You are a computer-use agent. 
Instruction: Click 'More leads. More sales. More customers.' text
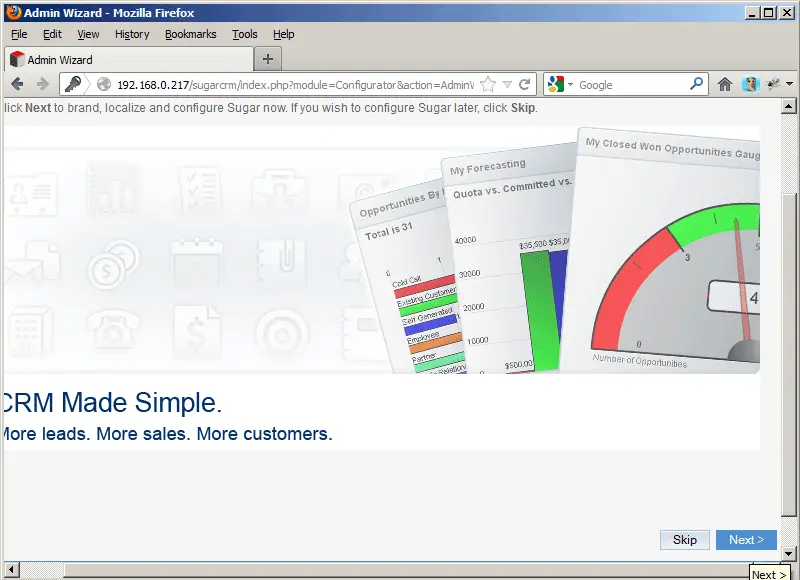click(x=167, y=434)
